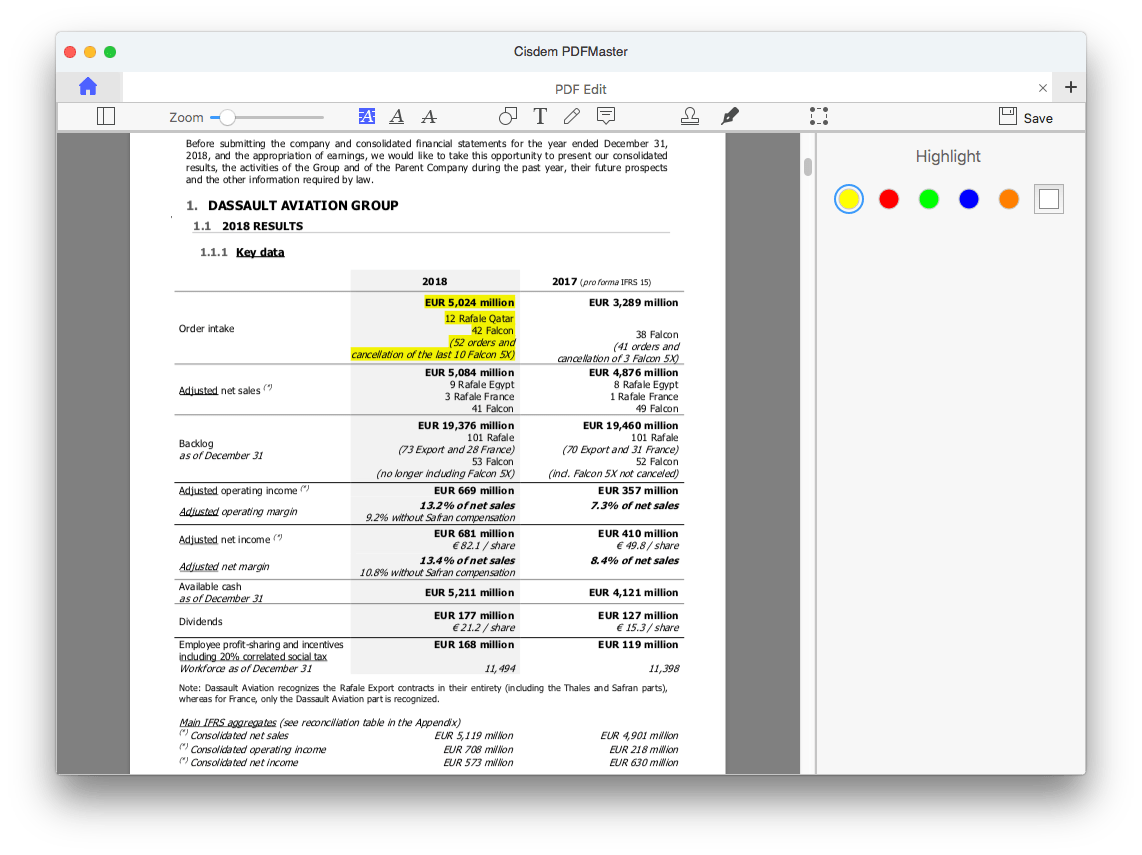Click 'EUR 410 million' 2017 value
This screenshot has height=855, width=1142.
(638, 534)
